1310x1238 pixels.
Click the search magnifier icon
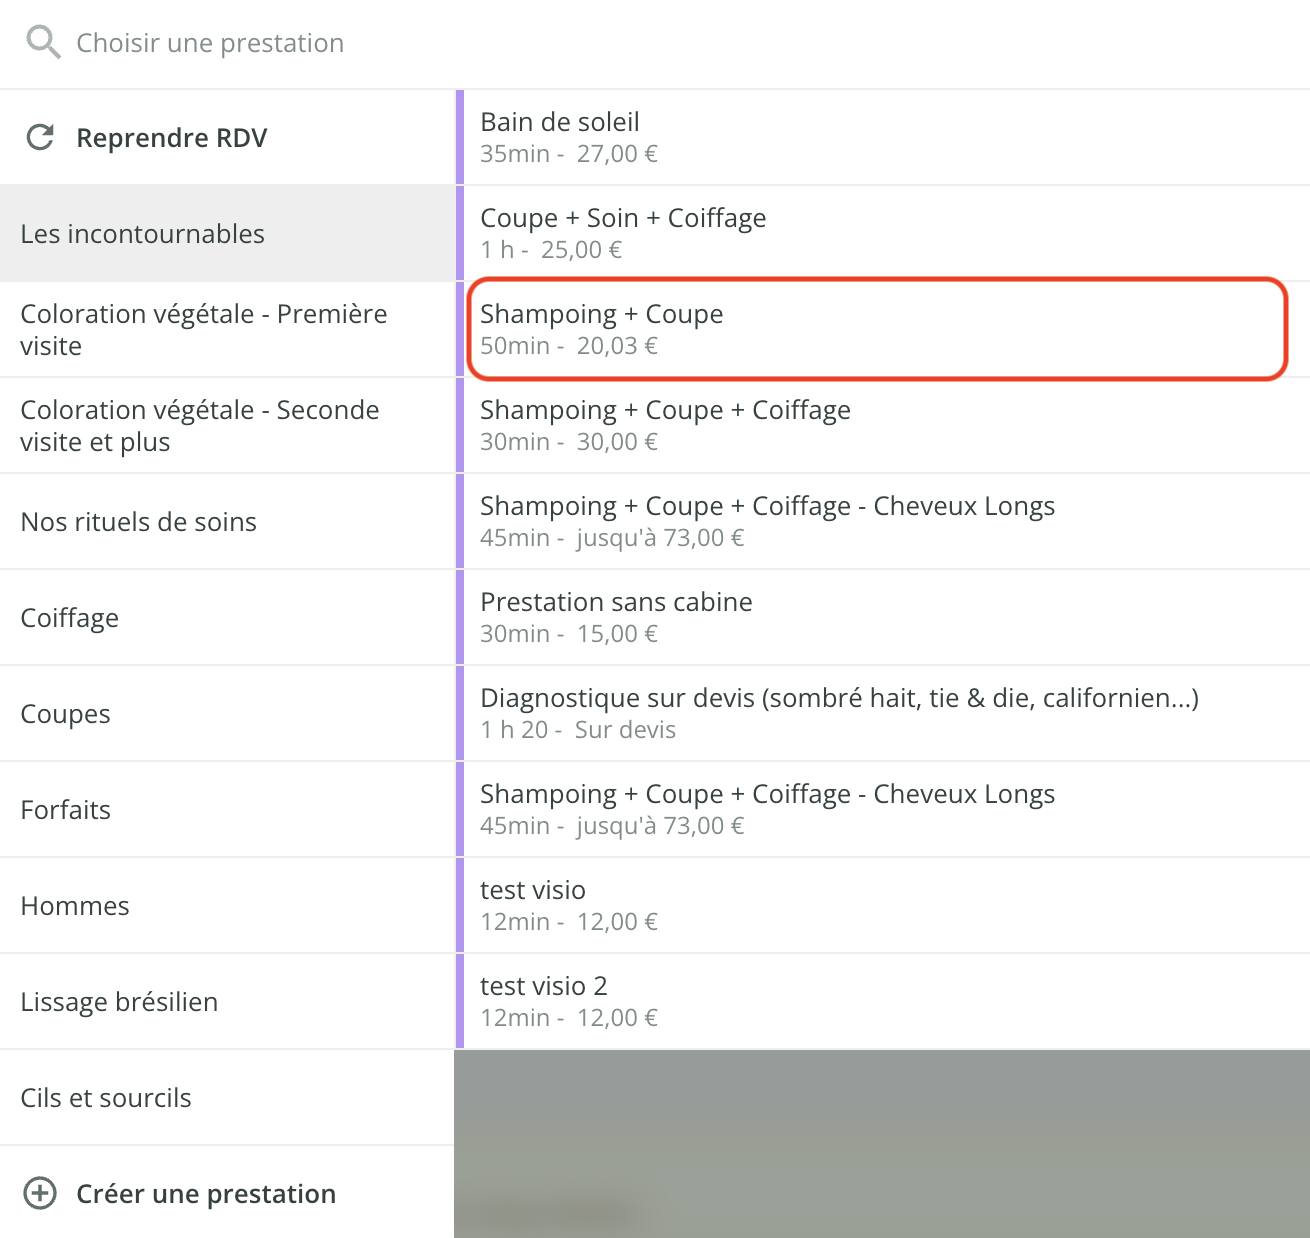tap(43, 43)
